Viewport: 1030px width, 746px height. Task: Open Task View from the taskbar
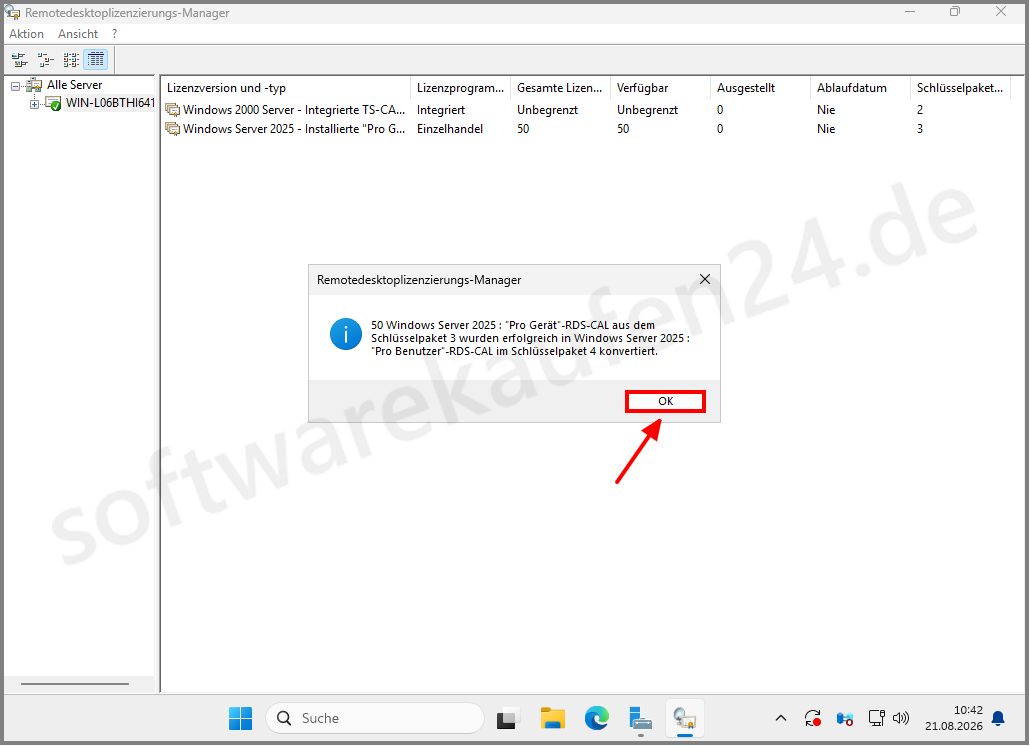click(x=508, y=718)
